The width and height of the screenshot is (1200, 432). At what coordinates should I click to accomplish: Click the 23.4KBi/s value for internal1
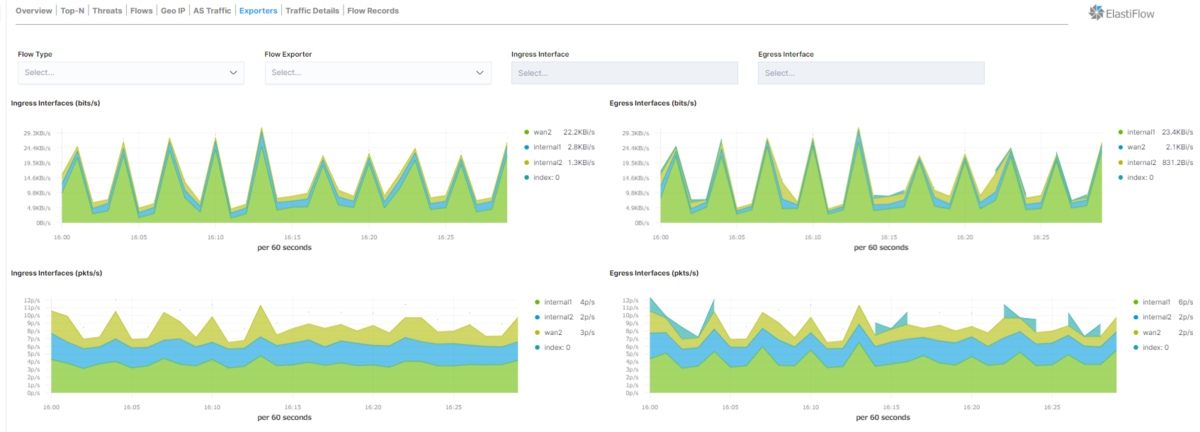pos(1177,132)
